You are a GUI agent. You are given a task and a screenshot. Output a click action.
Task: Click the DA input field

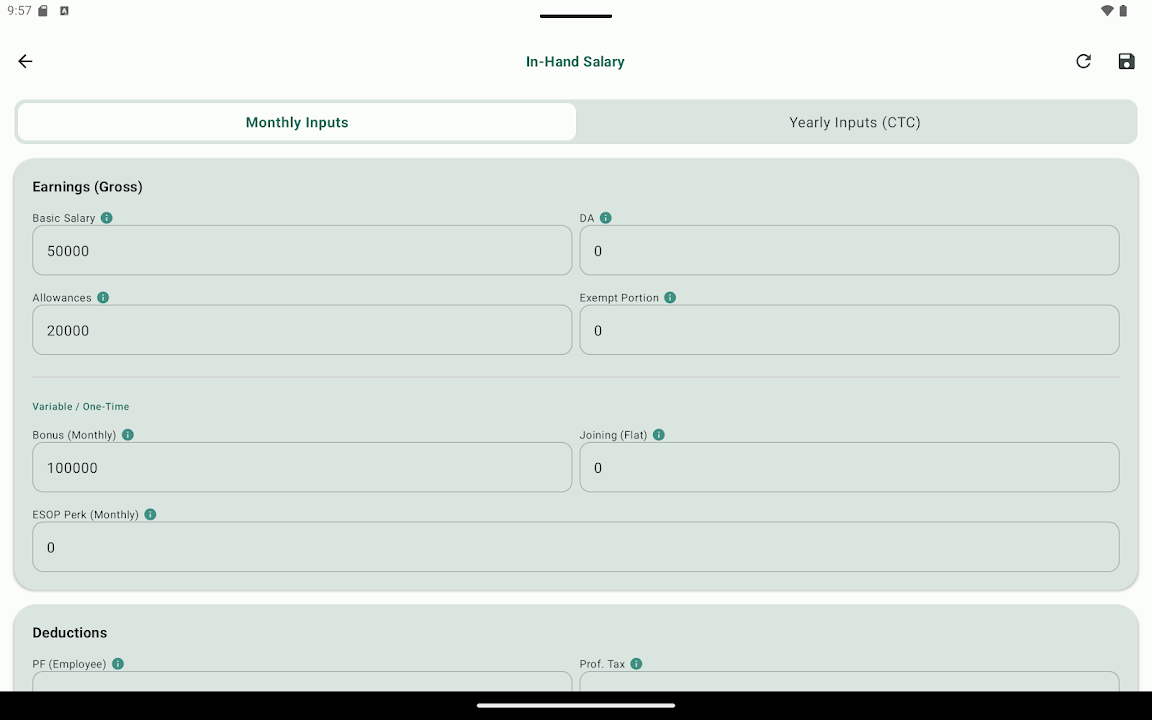tap(849, 250)
